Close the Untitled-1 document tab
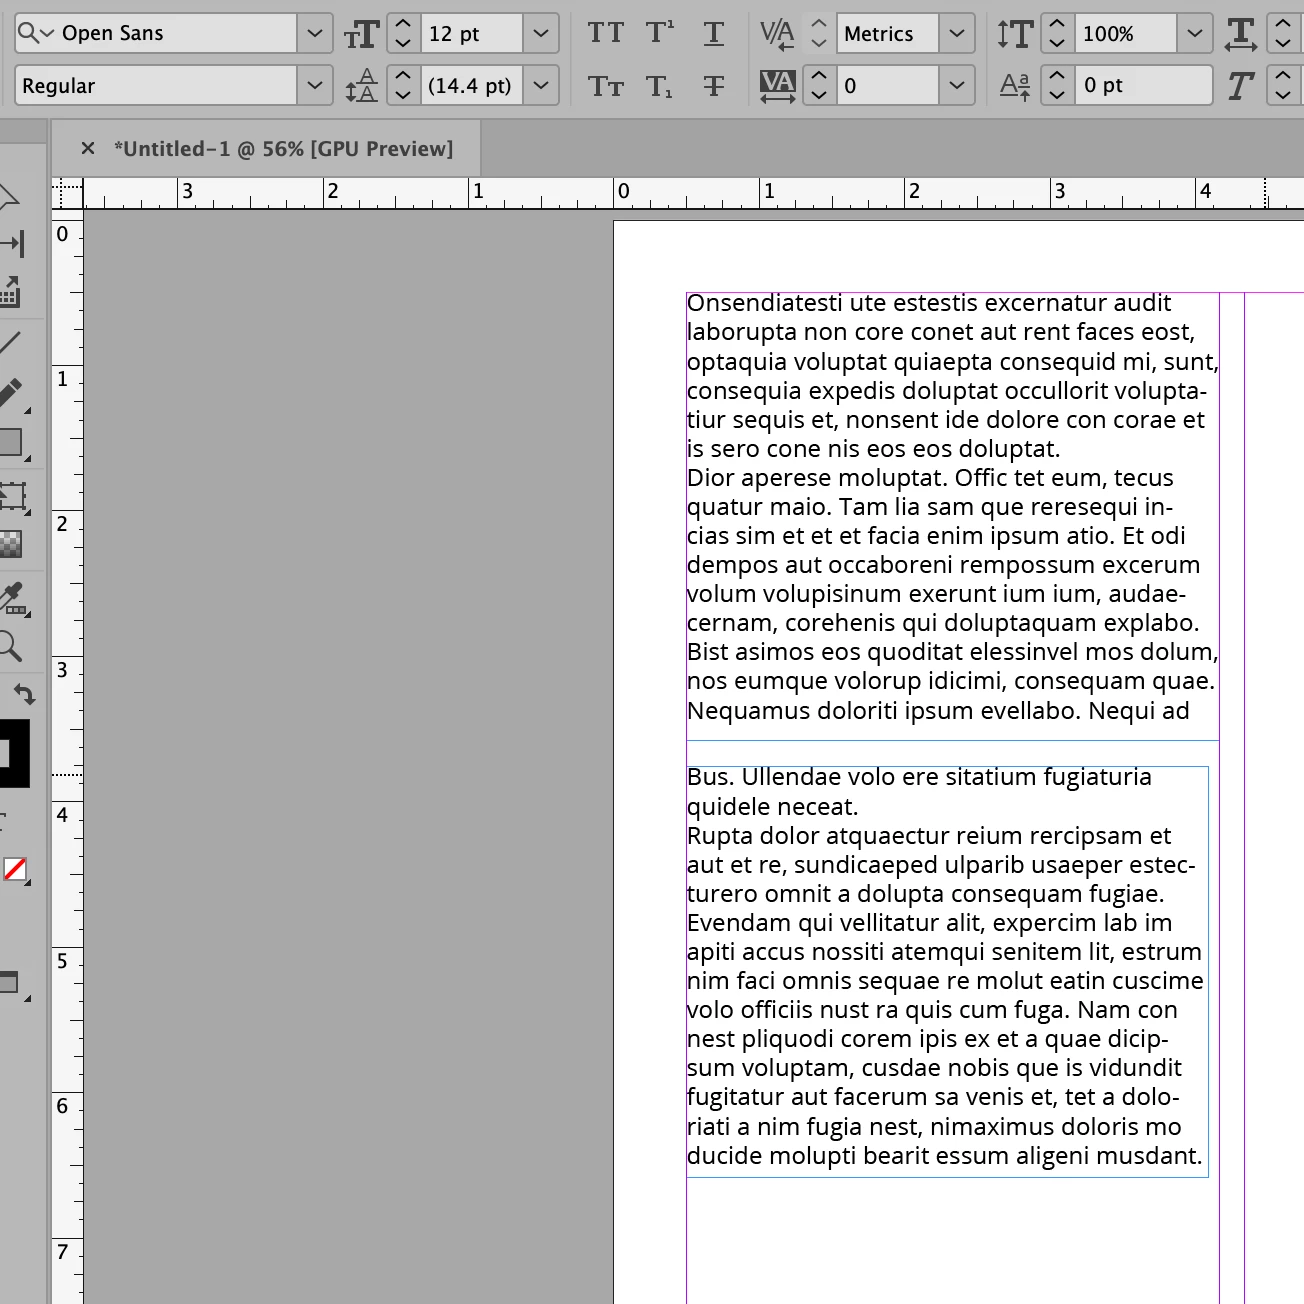Viewport: 1304px width, 1304px height. (88, 148)
